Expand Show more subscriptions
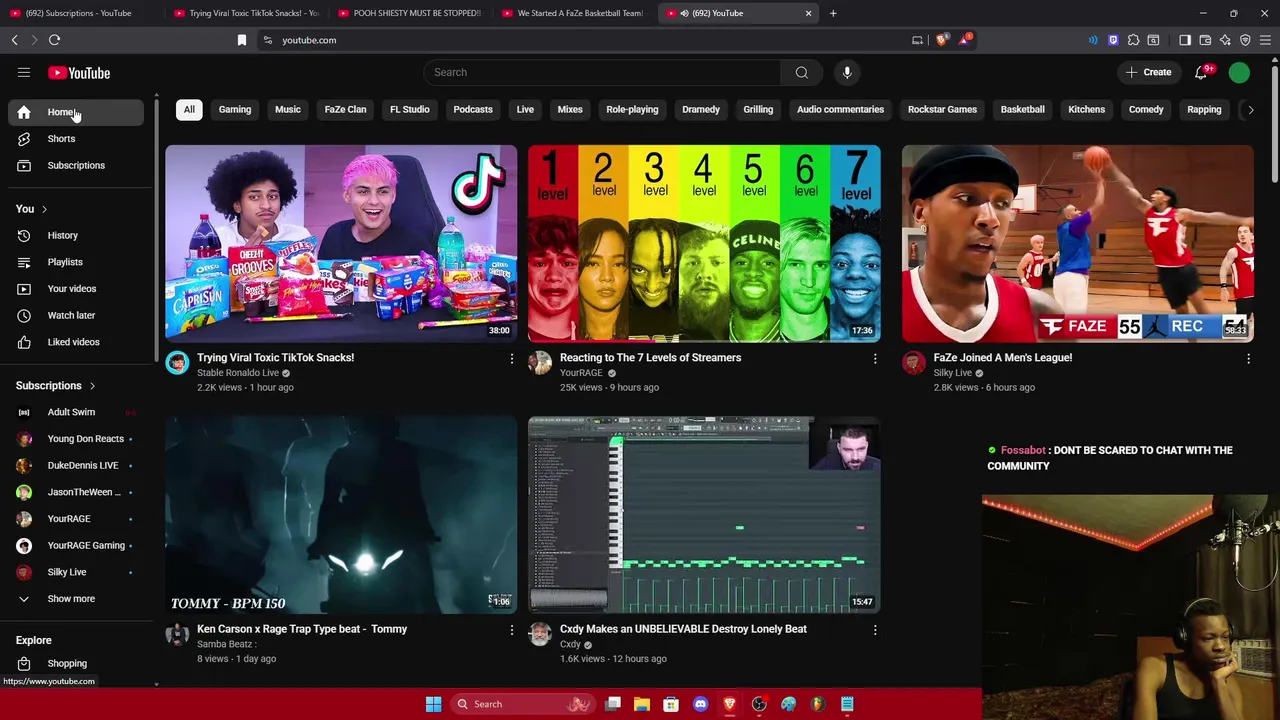Image resolution: width=1280 pixels, height=720 pixels. [x=76, y=599]
